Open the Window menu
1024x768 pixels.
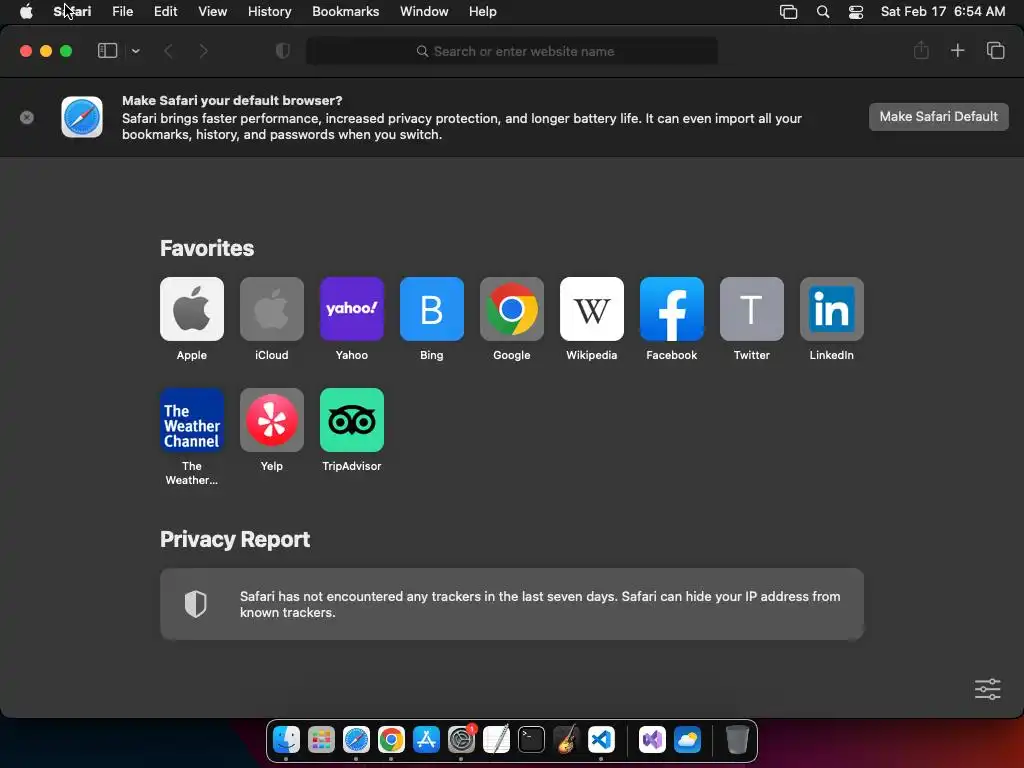tap(424, 12)
